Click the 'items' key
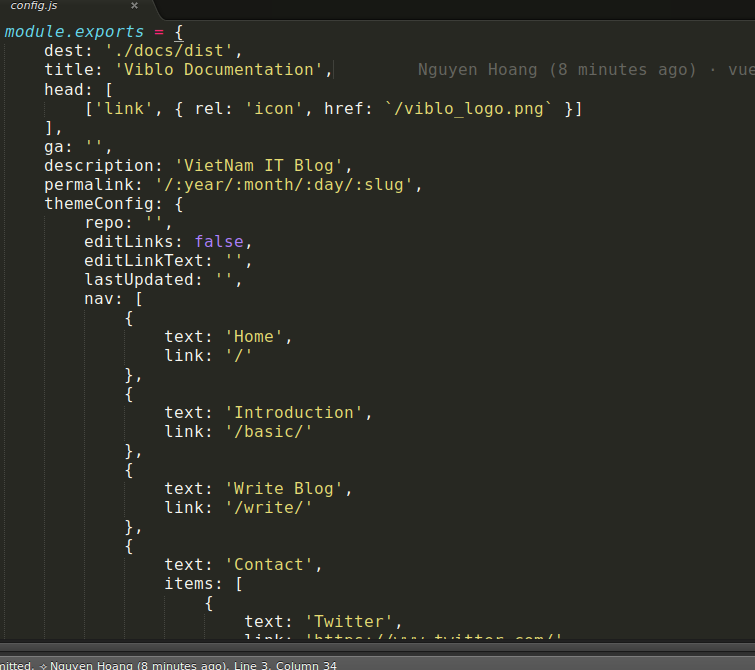 [x=188, y=584]
